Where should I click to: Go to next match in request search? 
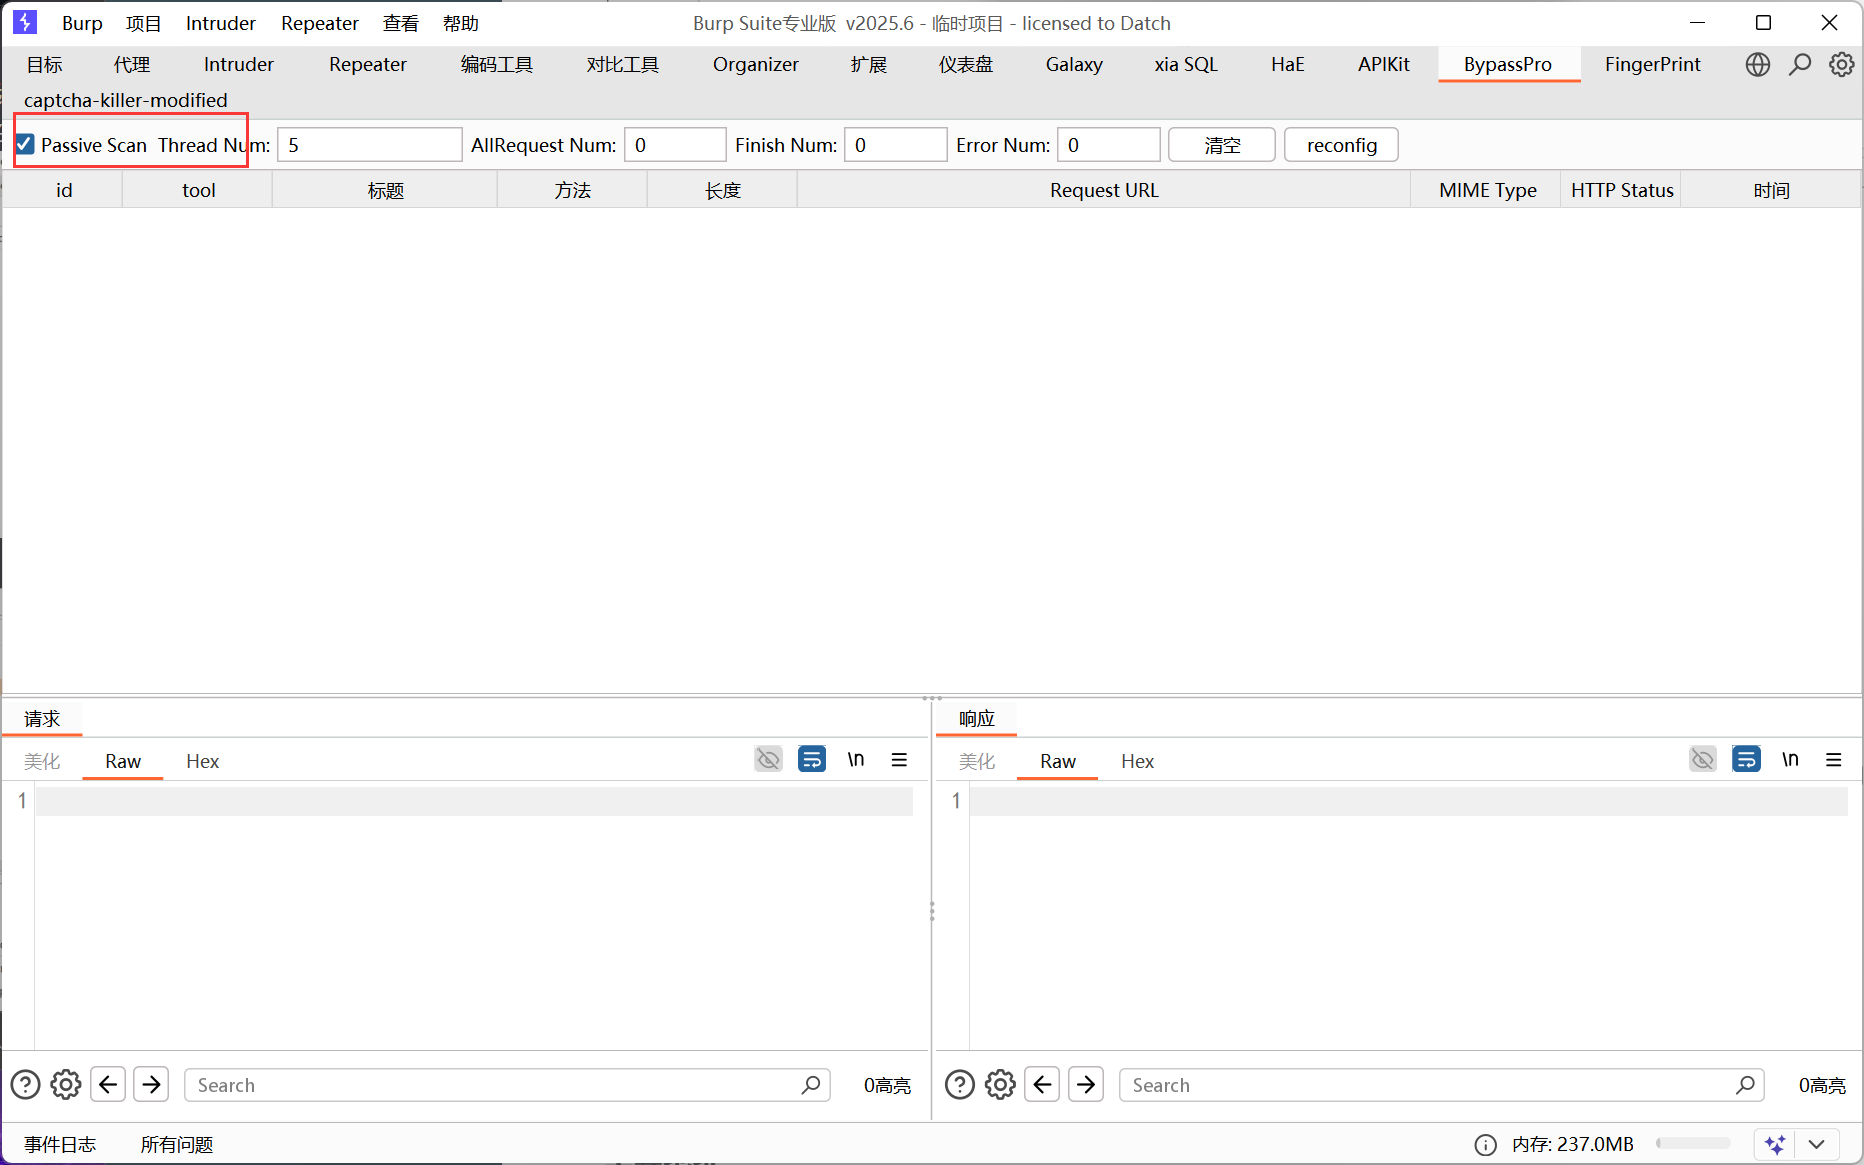[151, 1085]
